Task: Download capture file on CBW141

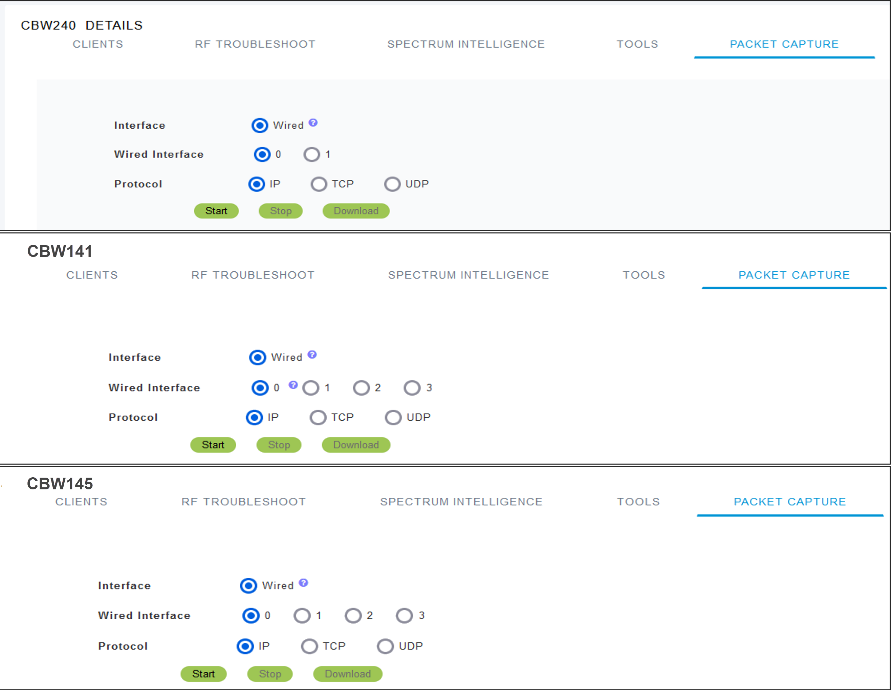Action: pos(356,445)
